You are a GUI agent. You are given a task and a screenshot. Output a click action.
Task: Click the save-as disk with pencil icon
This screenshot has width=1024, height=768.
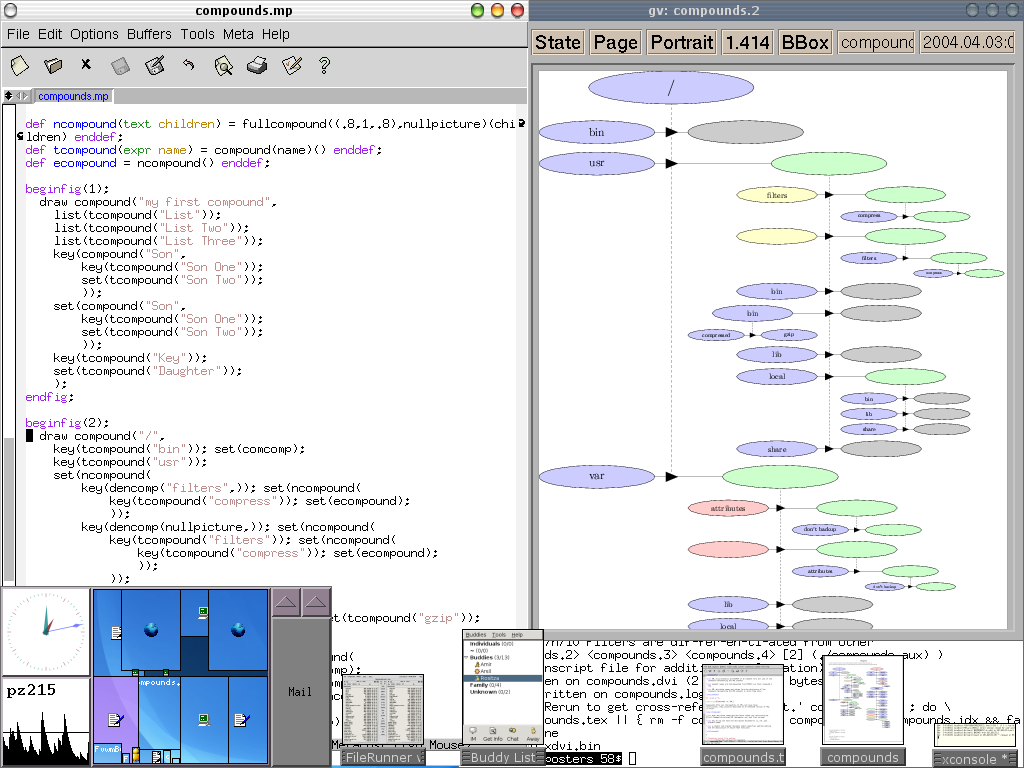point(154,66)
